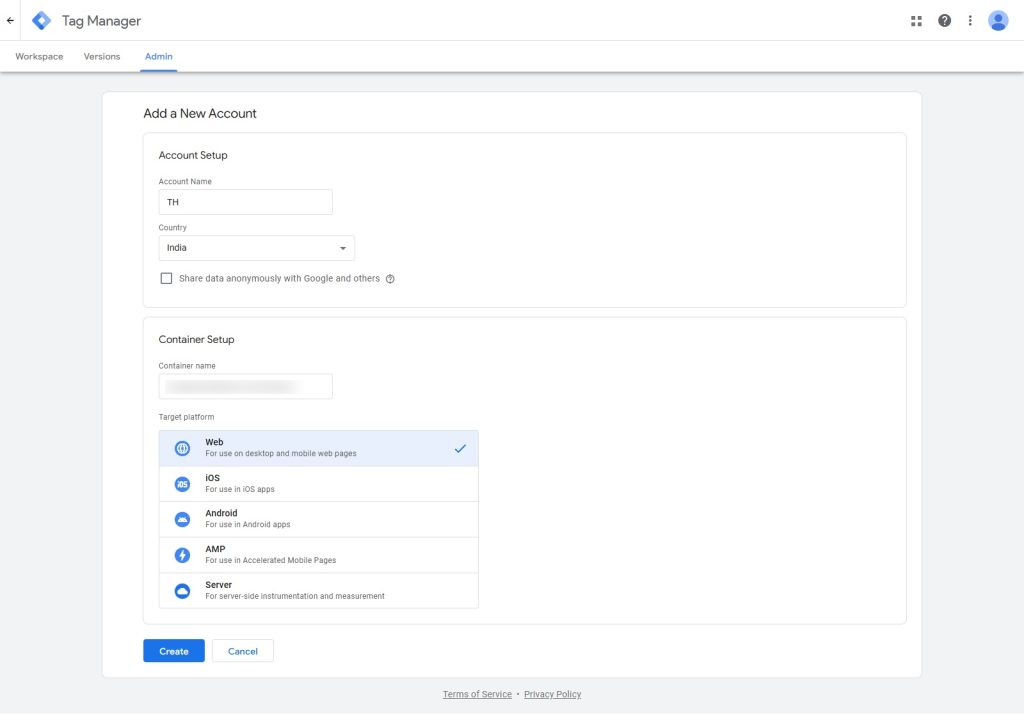This screenshot has width=1024, height=714.
Task: Switch to the Versions tab
Action: (101, 56)
